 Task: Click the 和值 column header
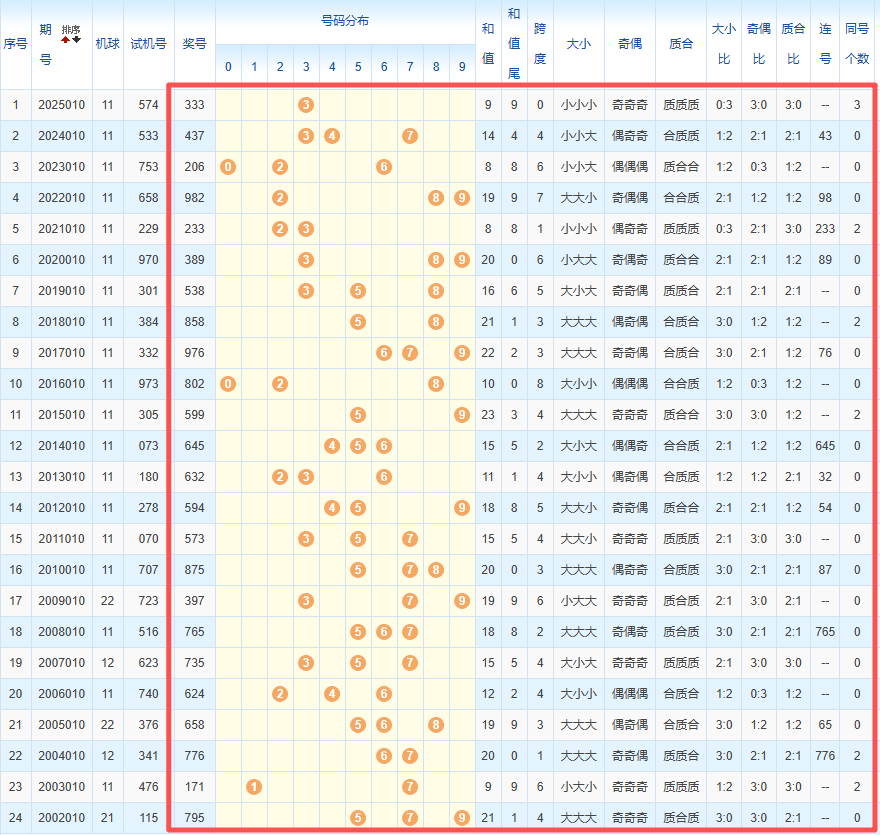(x=488, y=44)
